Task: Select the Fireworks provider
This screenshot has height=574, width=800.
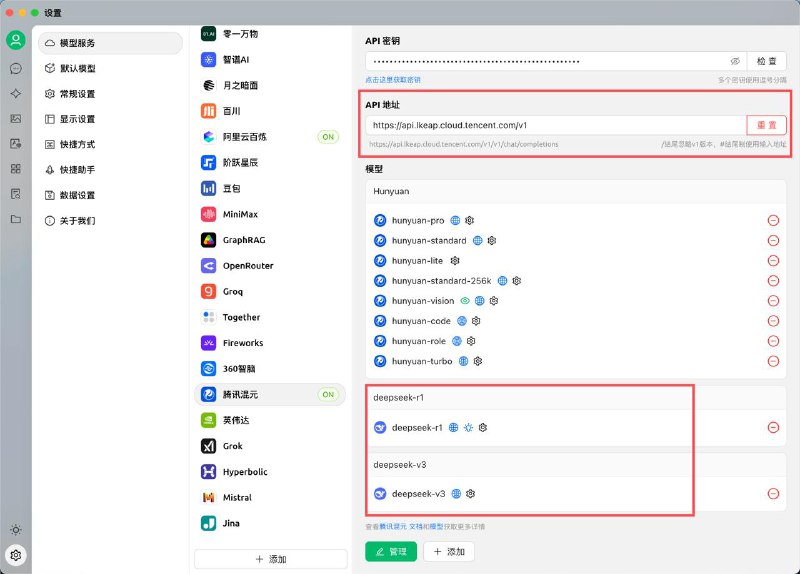Action: [x=270, y=343]
